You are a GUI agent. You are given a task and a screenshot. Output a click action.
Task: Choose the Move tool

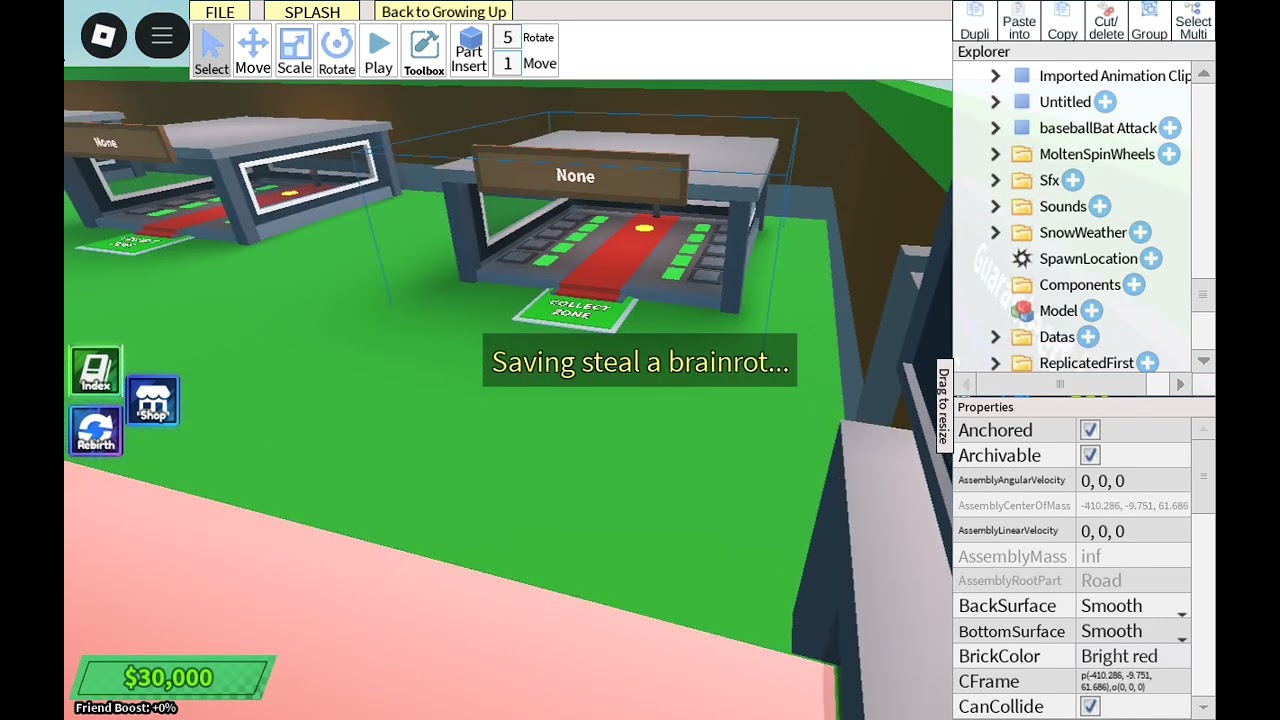pyautogui.click(x=252, y=51)
